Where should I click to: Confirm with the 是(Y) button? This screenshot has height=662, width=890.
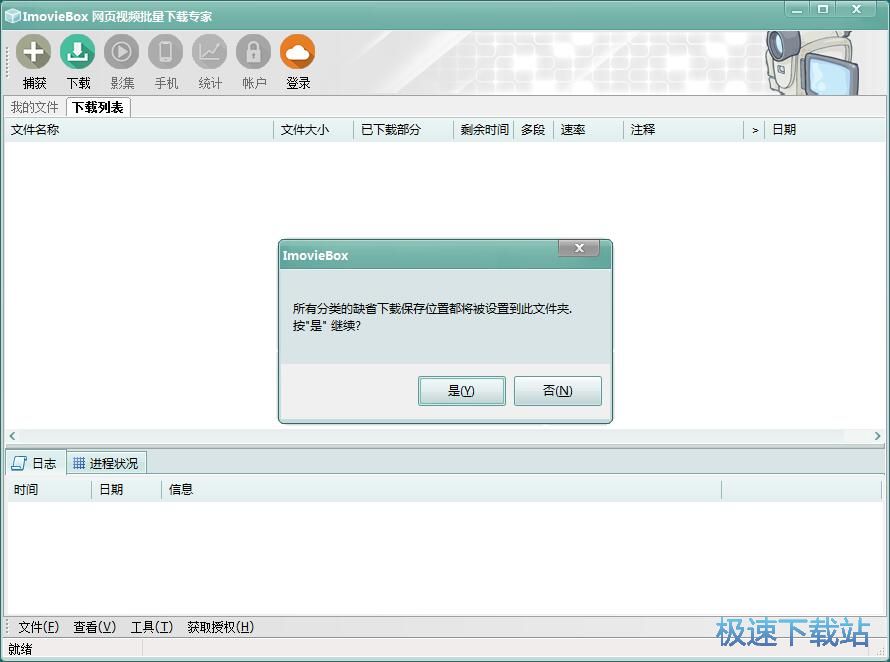[x=461, y=391]
